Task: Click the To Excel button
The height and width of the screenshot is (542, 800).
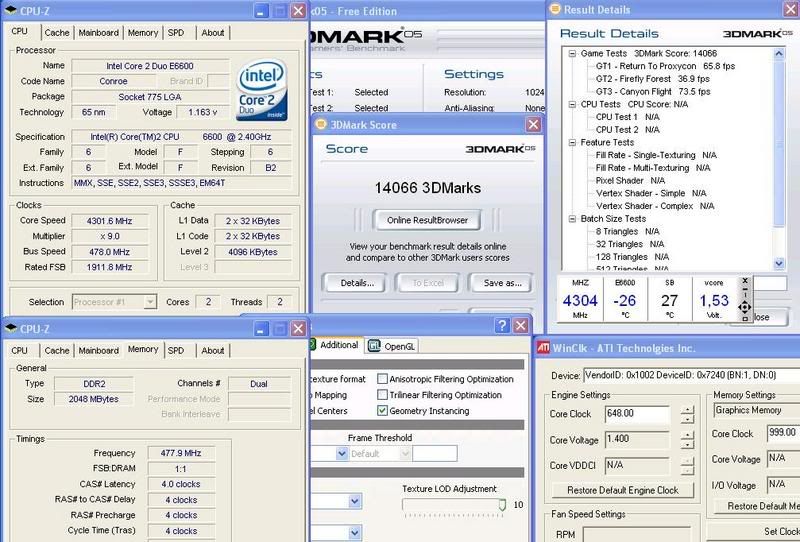Action: pyautogui.click(x=428, y=283)
